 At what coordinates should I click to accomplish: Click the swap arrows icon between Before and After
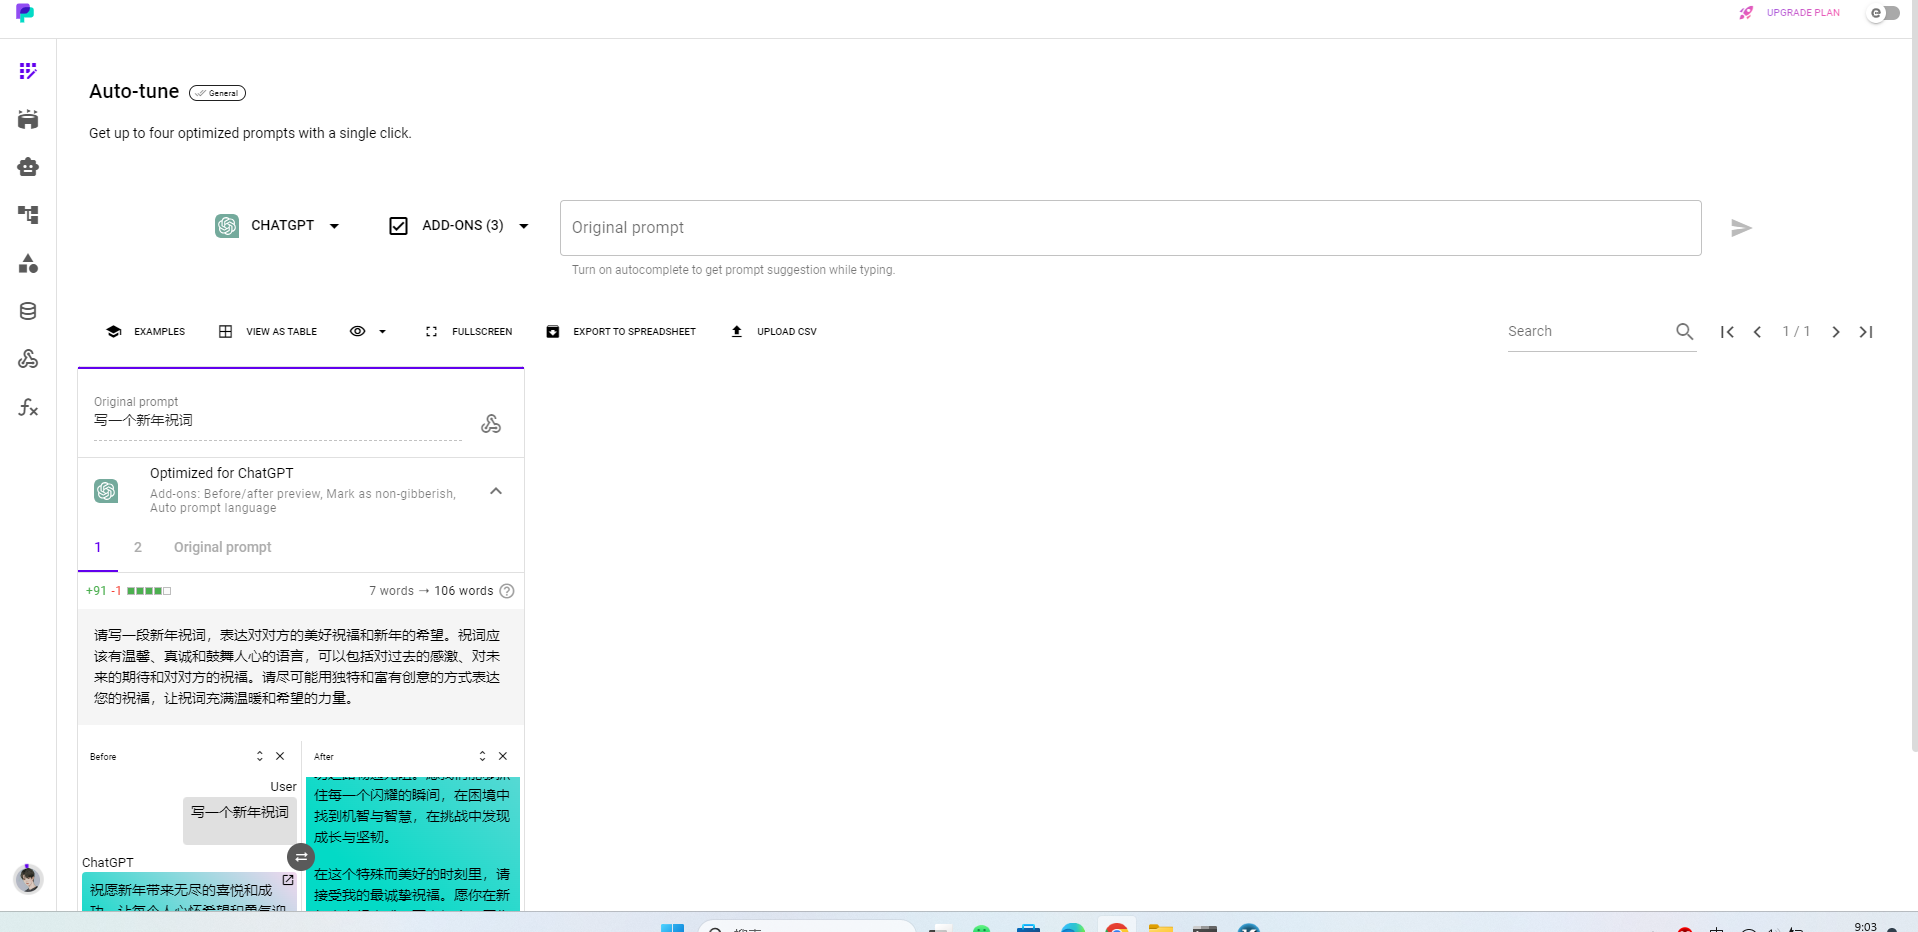click(301, 857)
